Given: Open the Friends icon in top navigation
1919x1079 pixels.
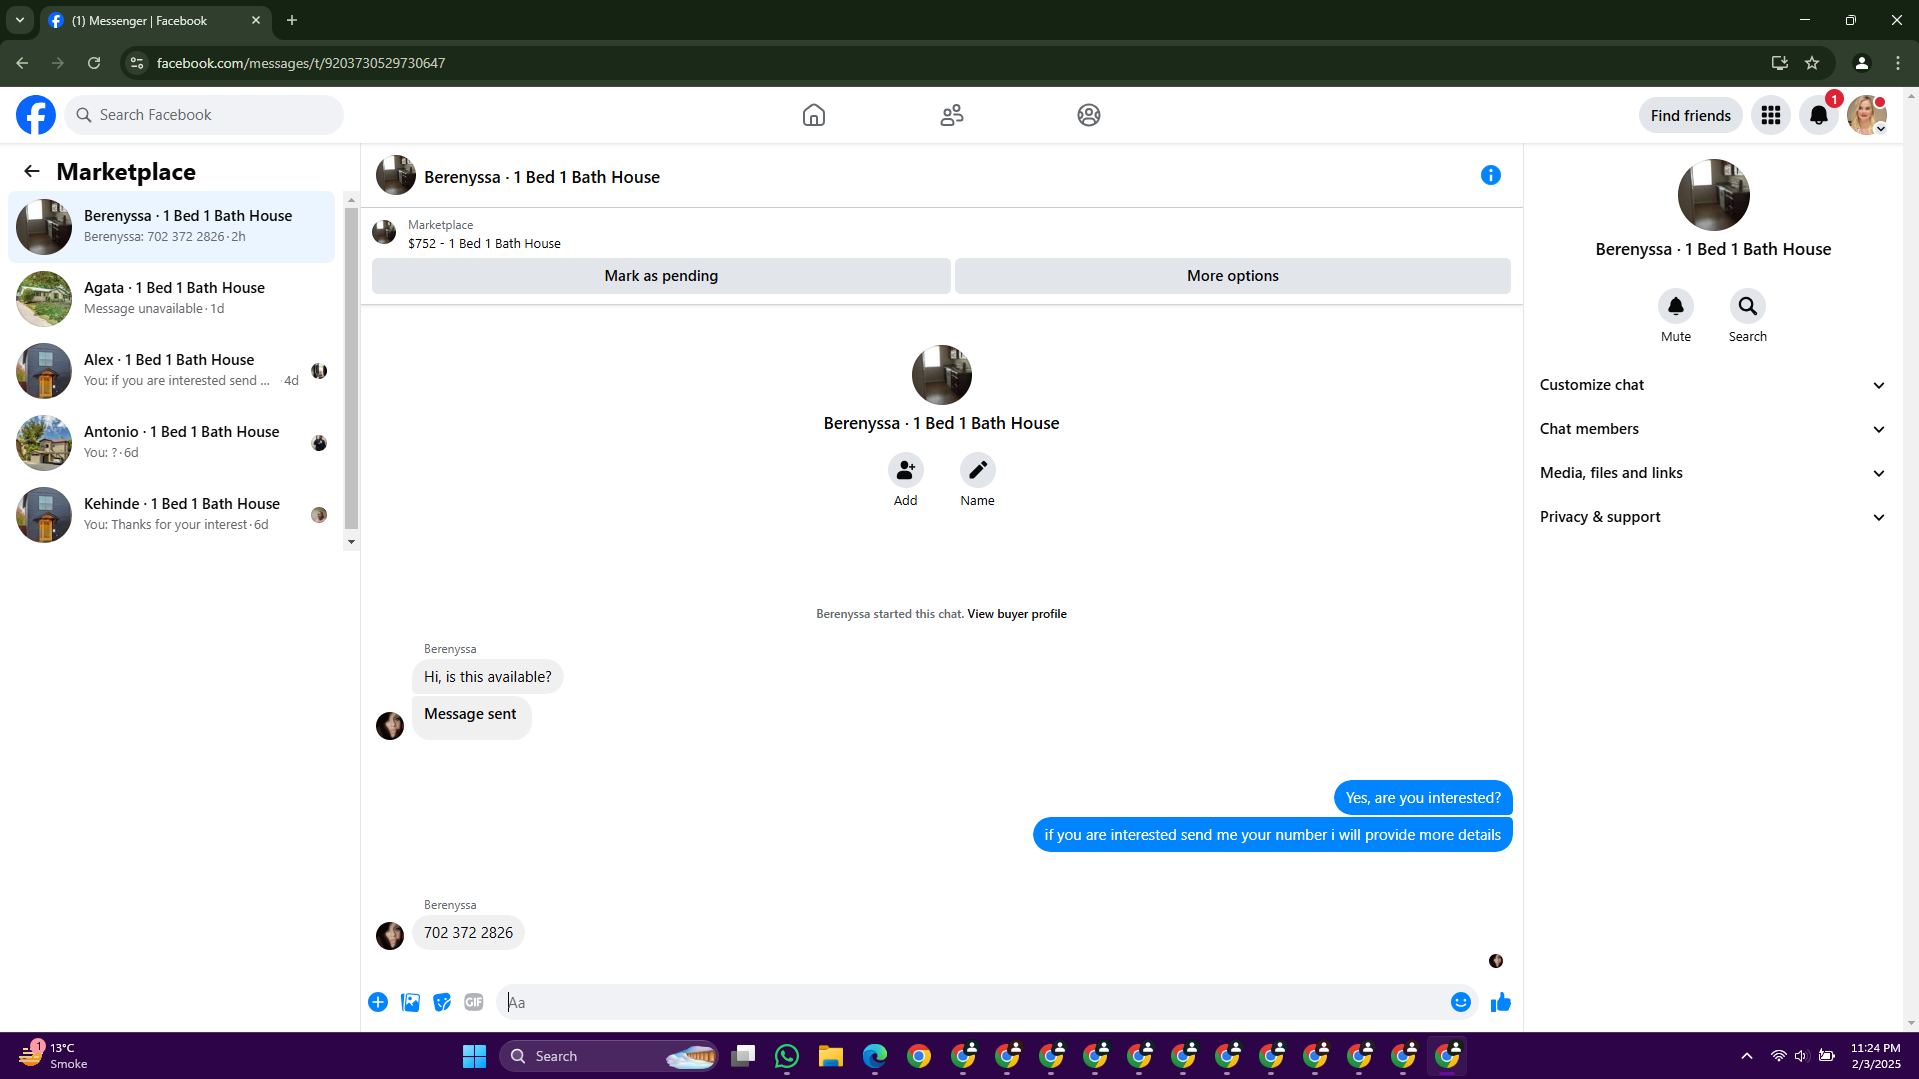Looking at the screenshot, I should [952, 115].
